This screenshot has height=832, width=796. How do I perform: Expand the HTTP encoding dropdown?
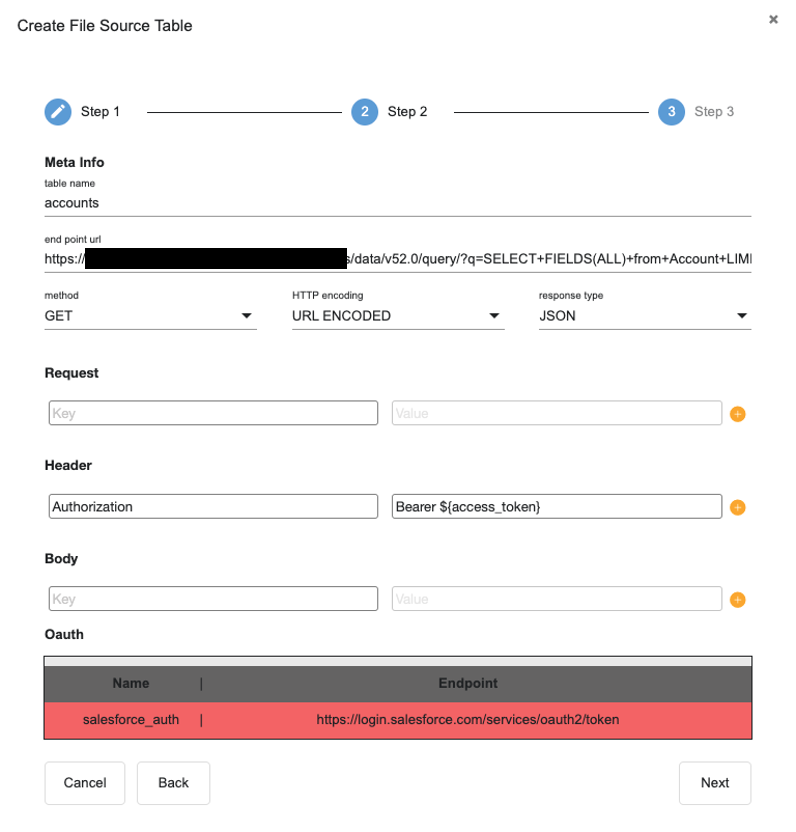tap(396, 316)
